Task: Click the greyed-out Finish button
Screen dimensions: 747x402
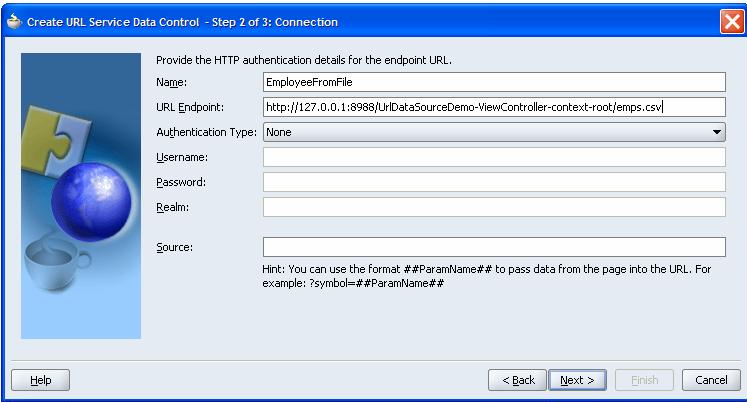Action: pos(644,380)
